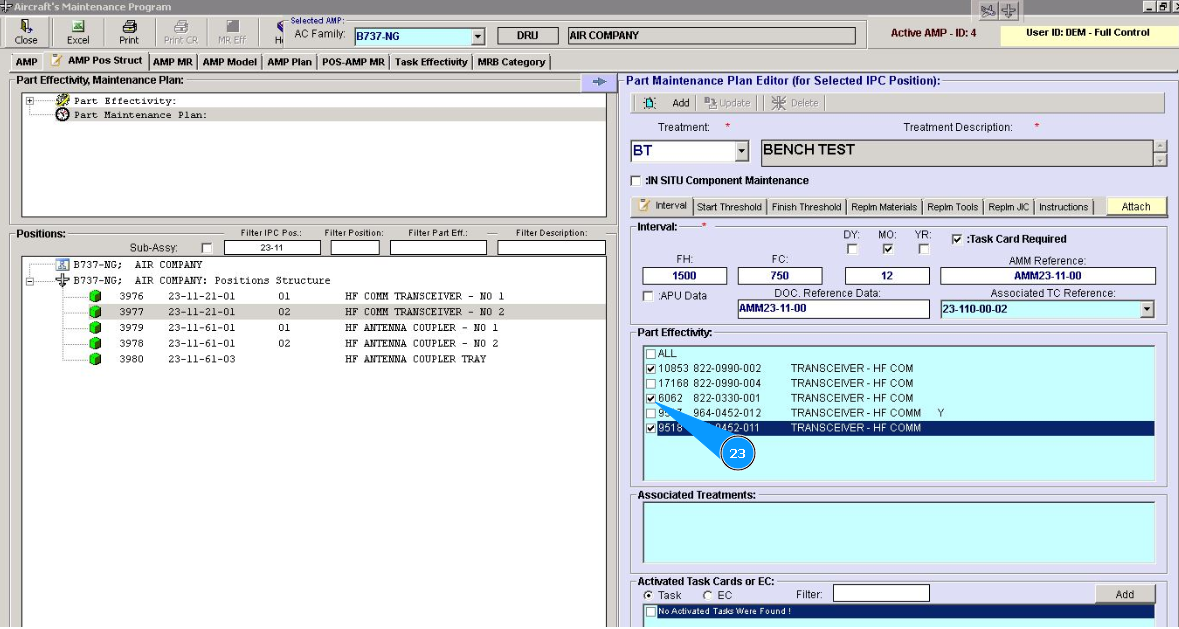Check the ALL part effectivity checkbox
1179x629 pixels.
coord(651,354)
